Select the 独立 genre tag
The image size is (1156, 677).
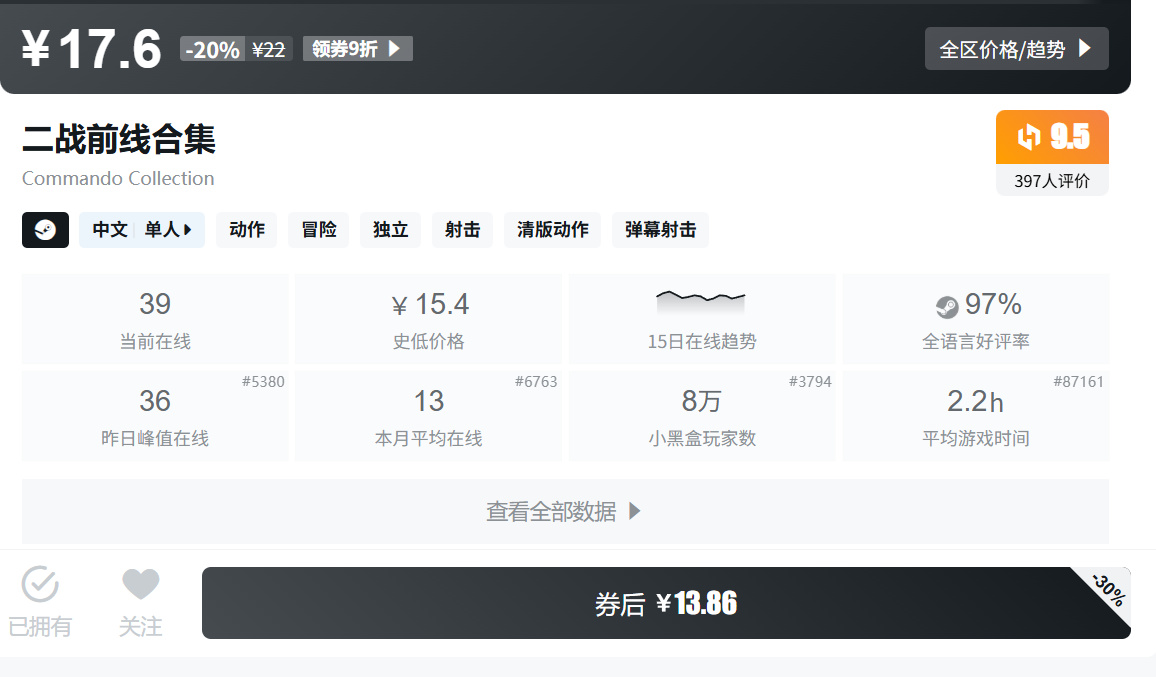click(390, 230)
